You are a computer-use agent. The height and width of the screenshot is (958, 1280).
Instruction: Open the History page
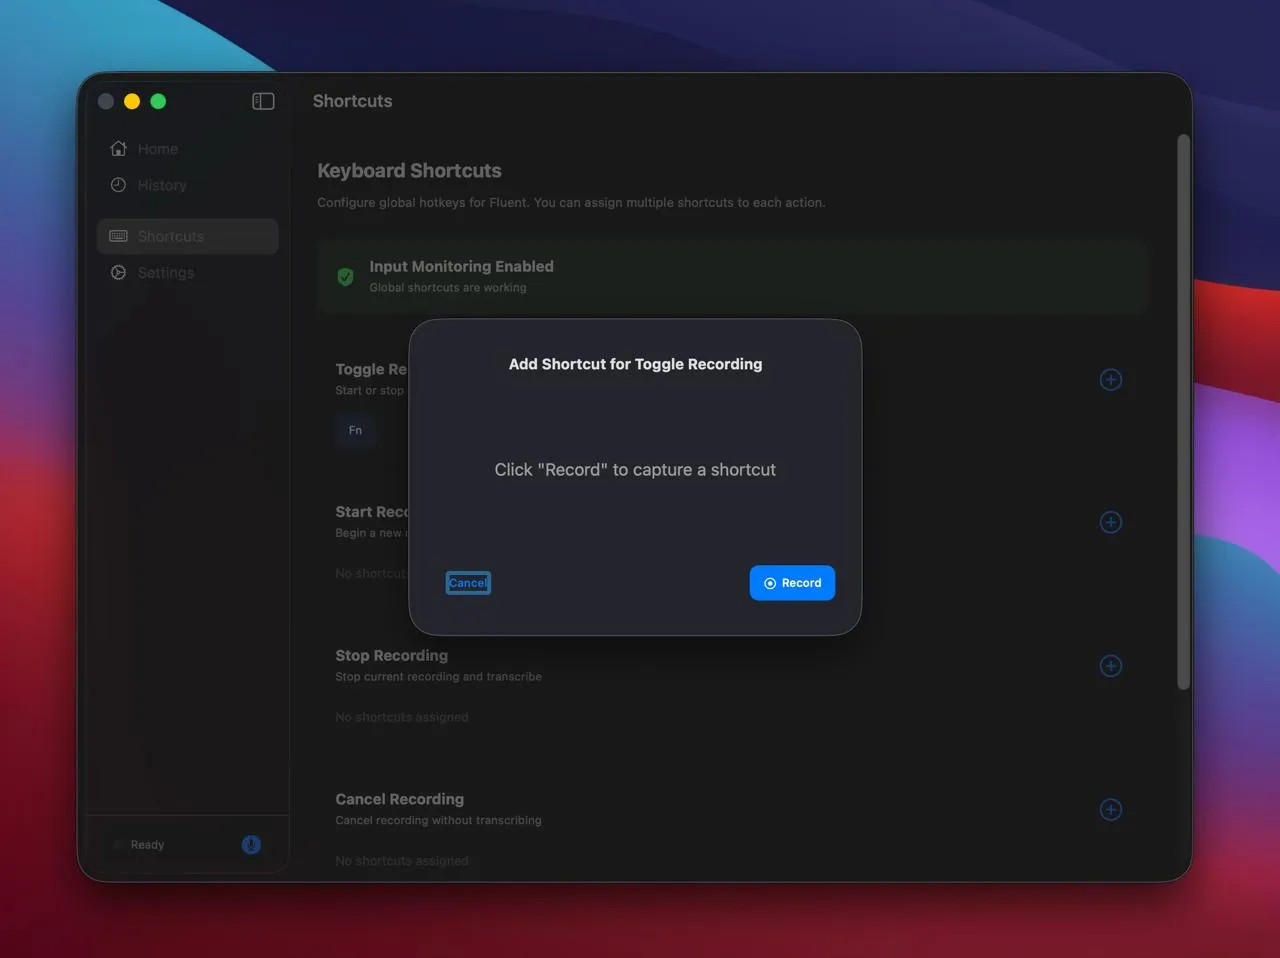tap(161, 185)
